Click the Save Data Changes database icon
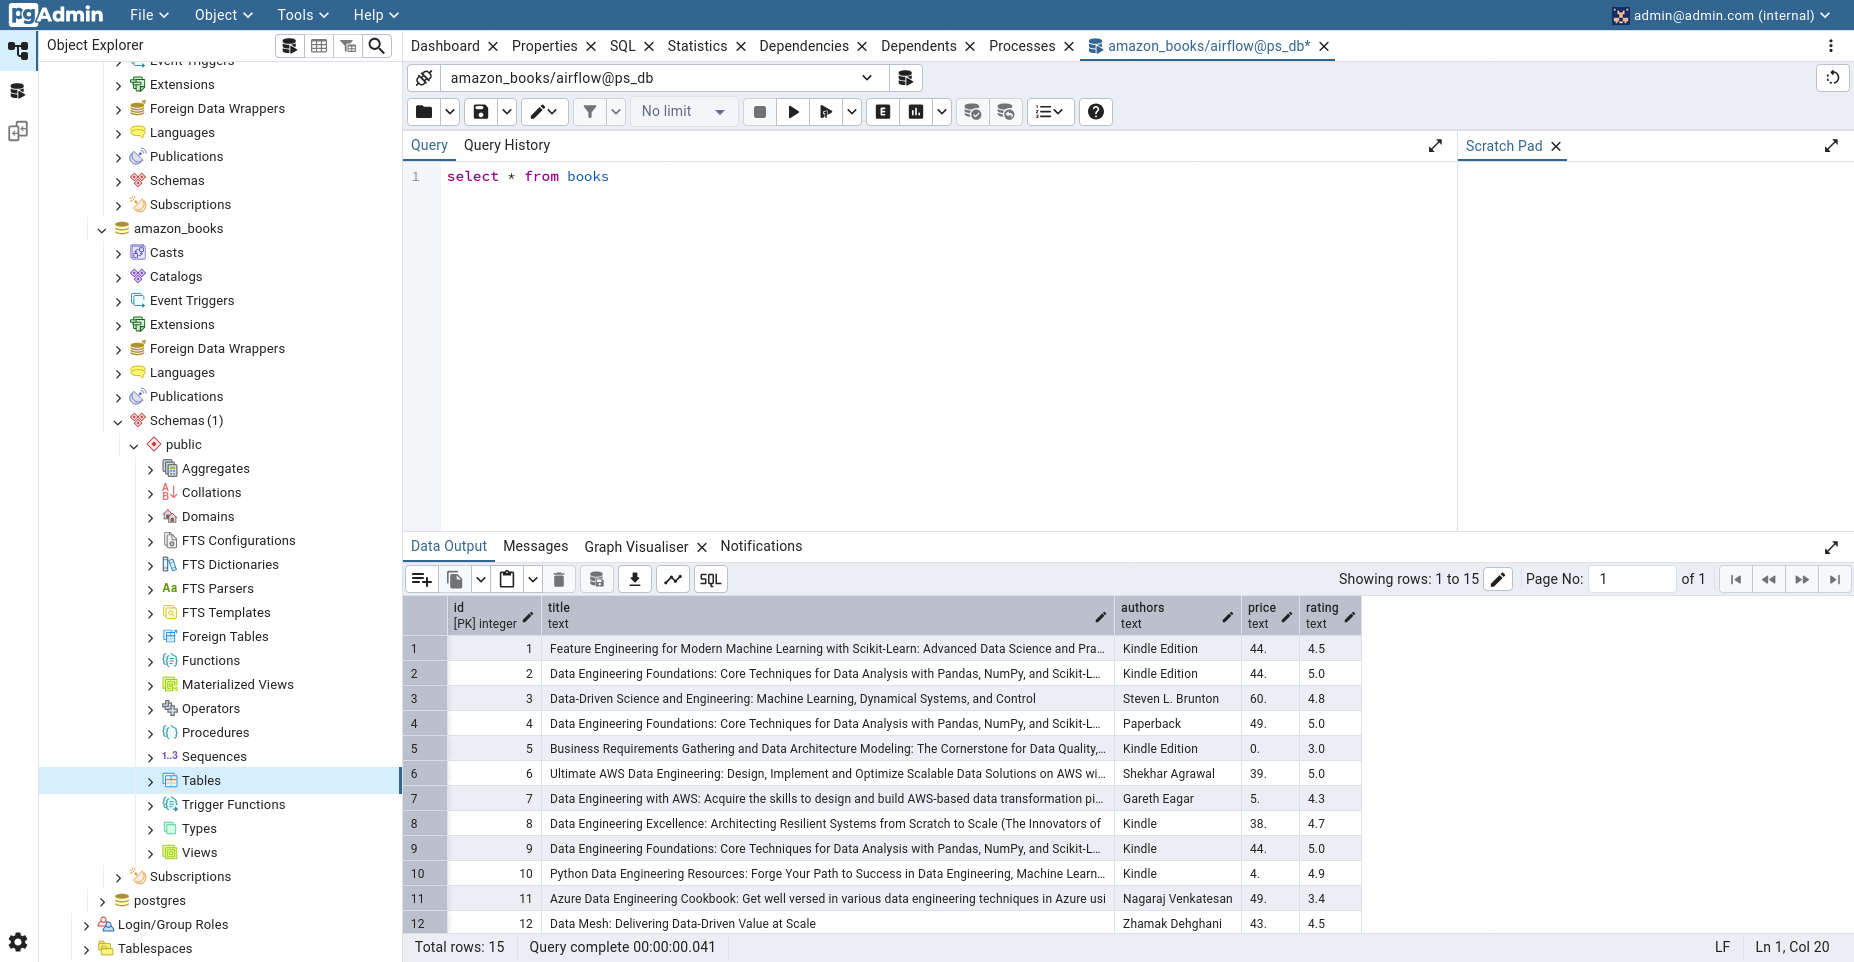Image resolution: width=1854 pixels, height=962 pixels. [x=597, y=579]
